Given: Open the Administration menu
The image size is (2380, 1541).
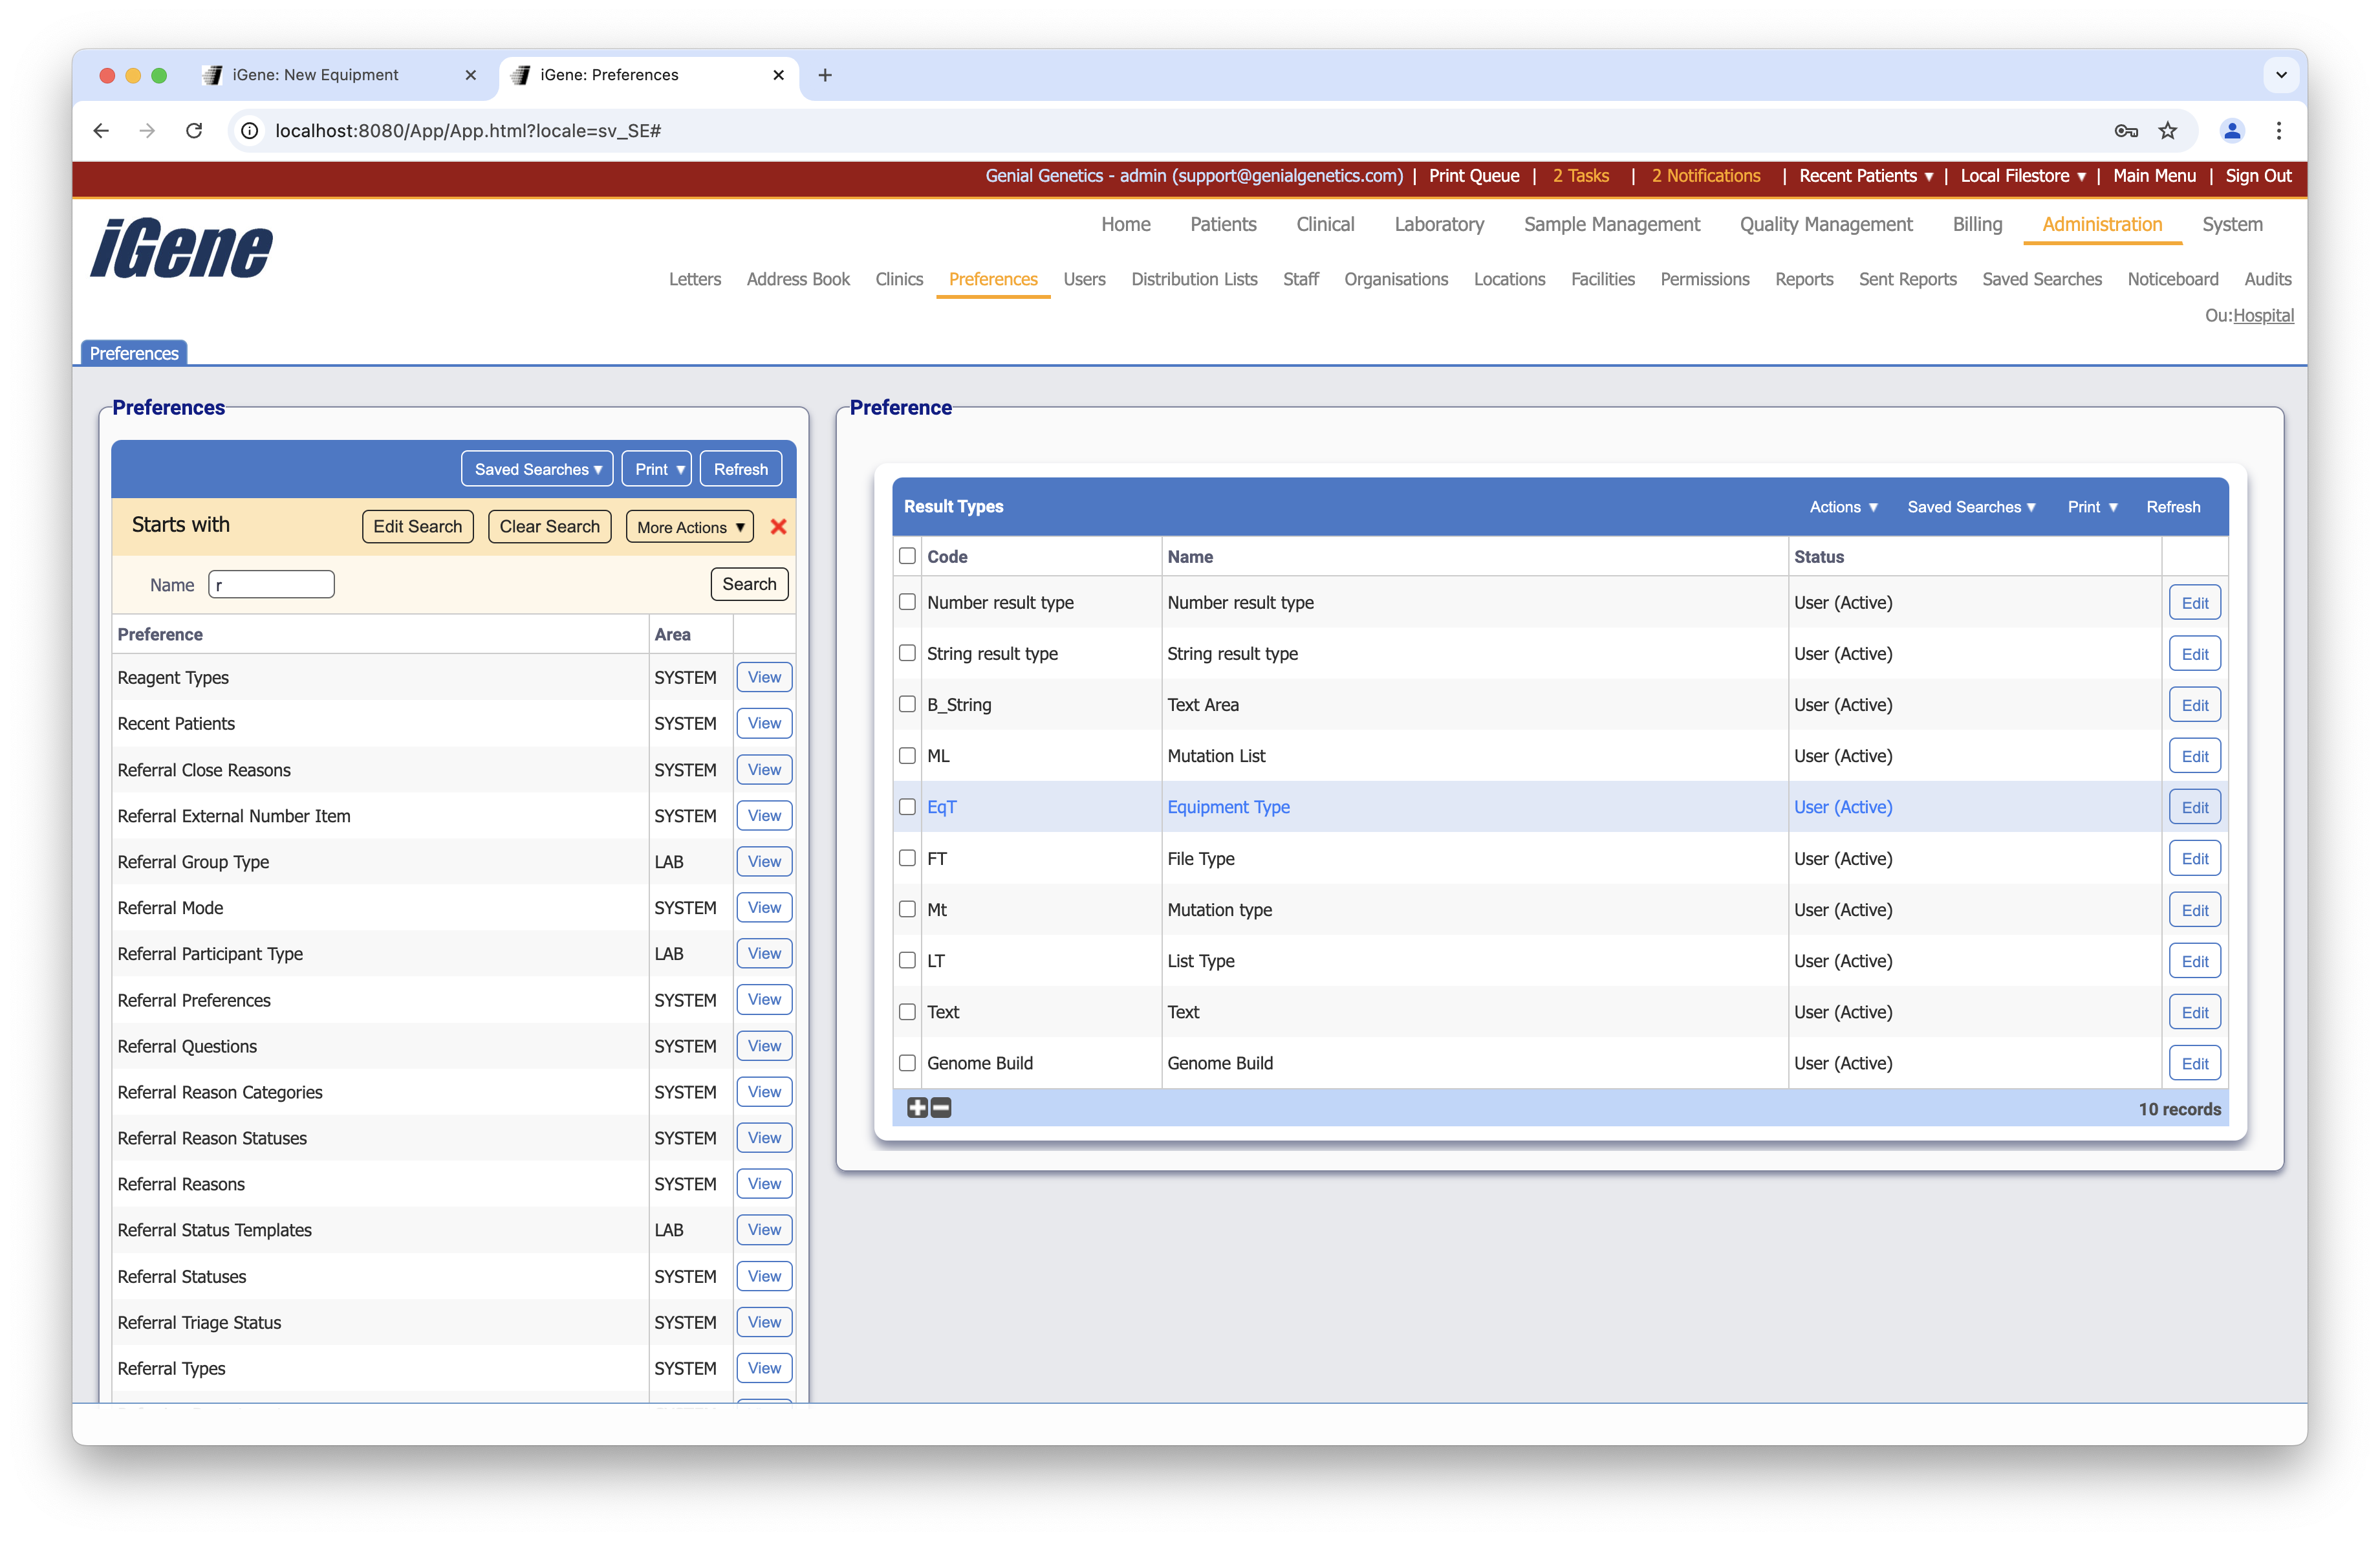Looking at the screenshot, I should click(2101, 224).
